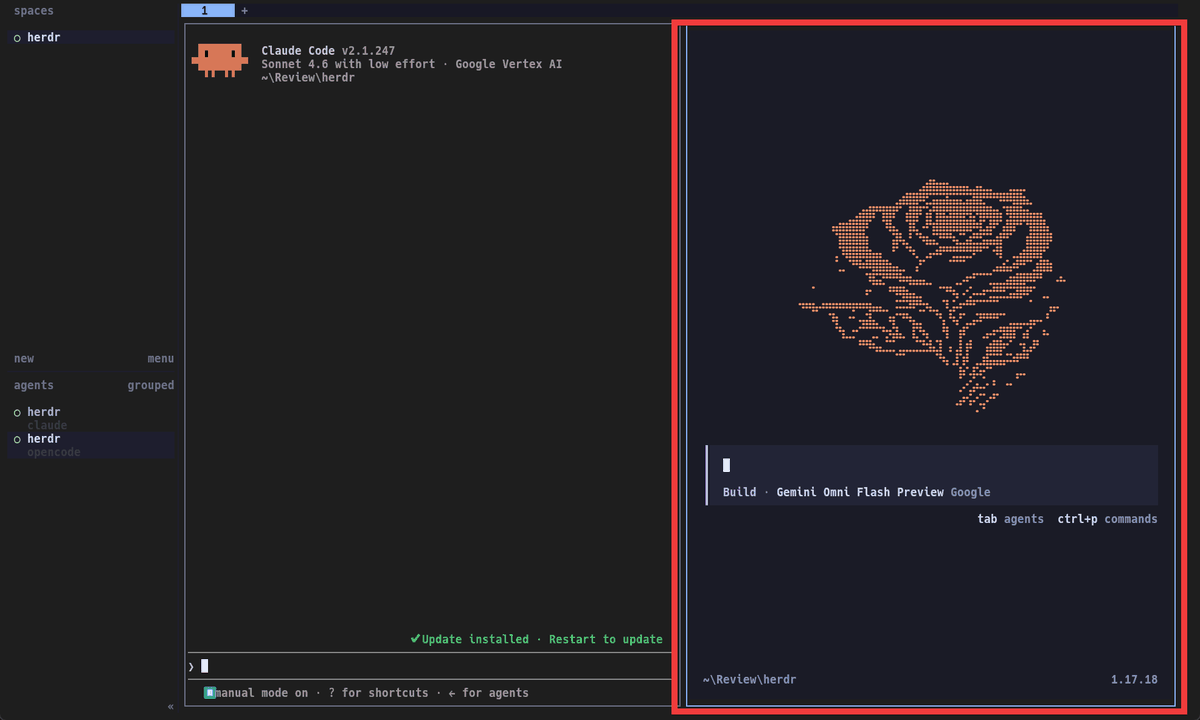Toggle the grouped agents view
This screenshot has height=720, width=1200.
pos(150,385)
